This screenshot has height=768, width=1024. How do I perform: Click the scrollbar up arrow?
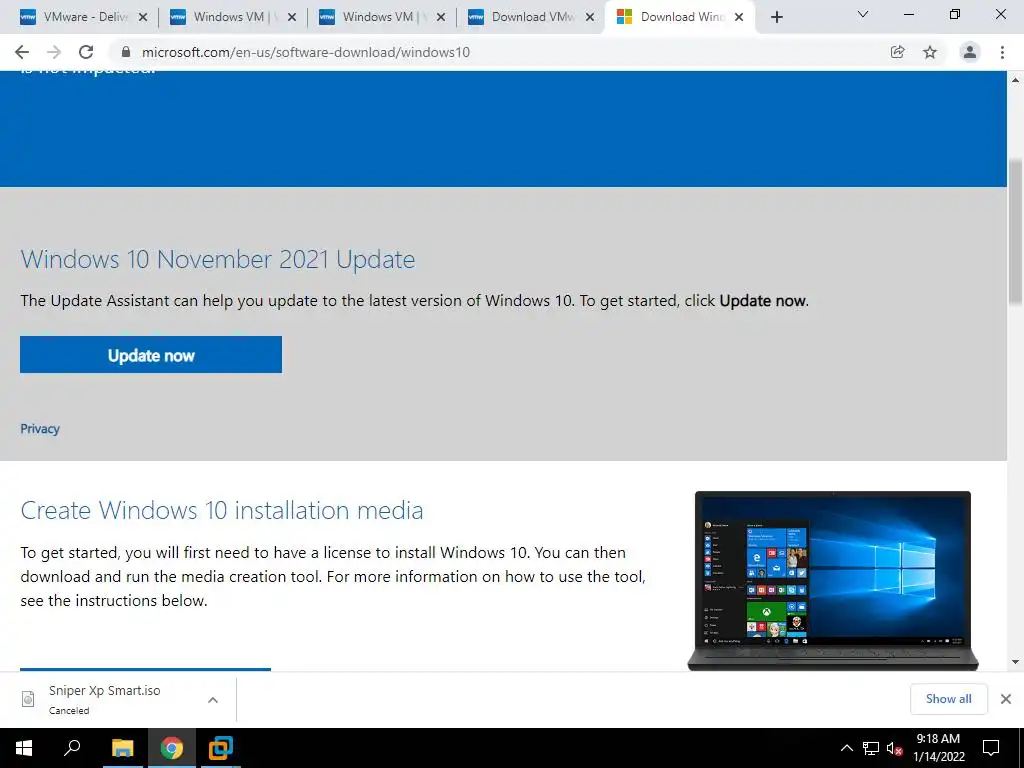(x=1016, y=80)
